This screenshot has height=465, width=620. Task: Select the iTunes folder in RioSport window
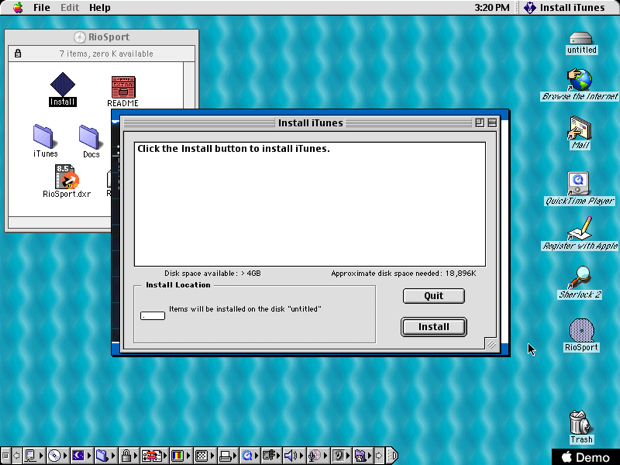(45, 141)
